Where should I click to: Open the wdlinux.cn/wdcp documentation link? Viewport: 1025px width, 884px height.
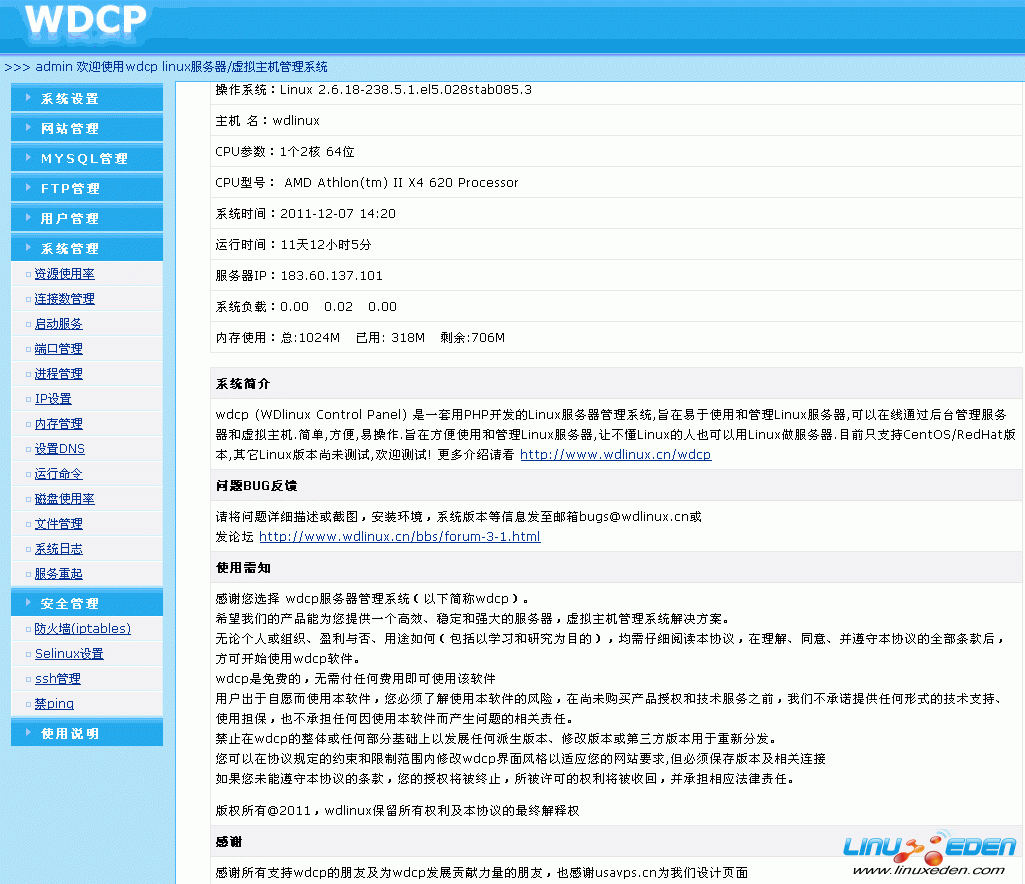[615, 454]
